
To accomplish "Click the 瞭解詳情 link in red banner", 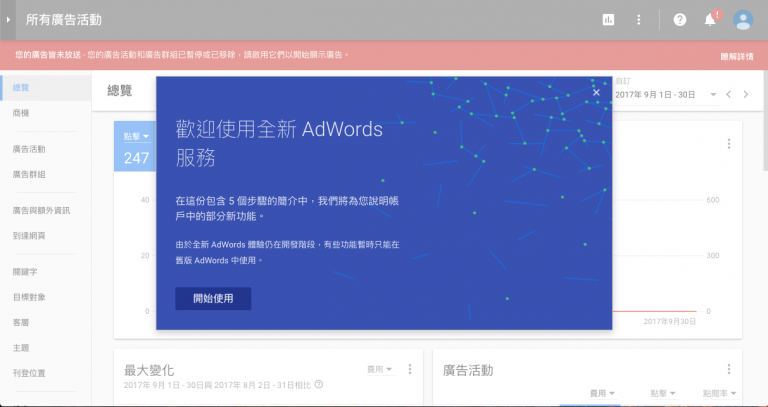I will click(x=737, y=57).
